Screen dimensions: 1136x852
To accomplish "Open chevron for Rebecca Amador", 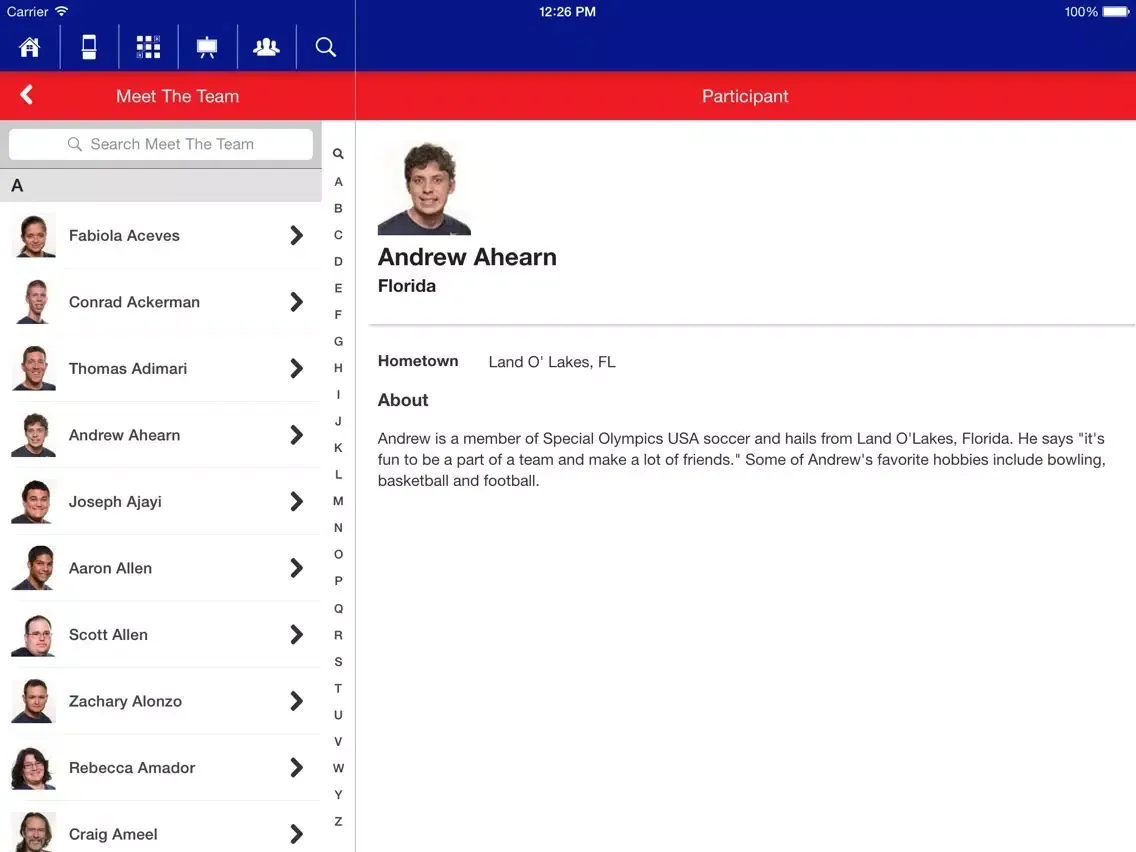I will pyautogui.click(x=296, y=767).
